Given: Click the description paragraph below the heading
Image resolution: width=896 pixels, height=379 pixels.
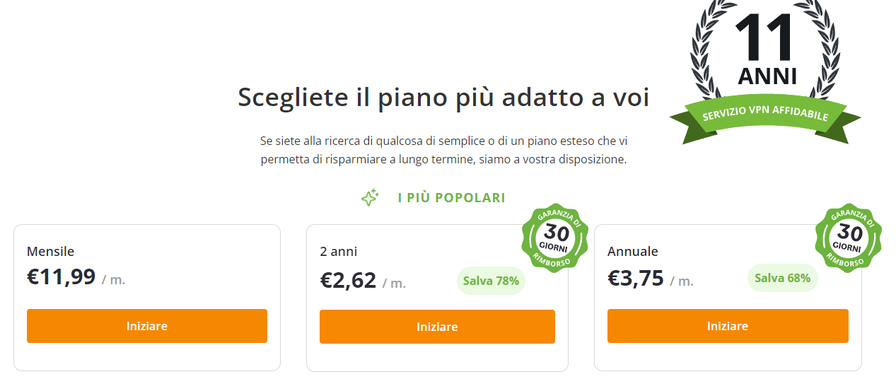Looking at the screenshot, I should [443, 150].
